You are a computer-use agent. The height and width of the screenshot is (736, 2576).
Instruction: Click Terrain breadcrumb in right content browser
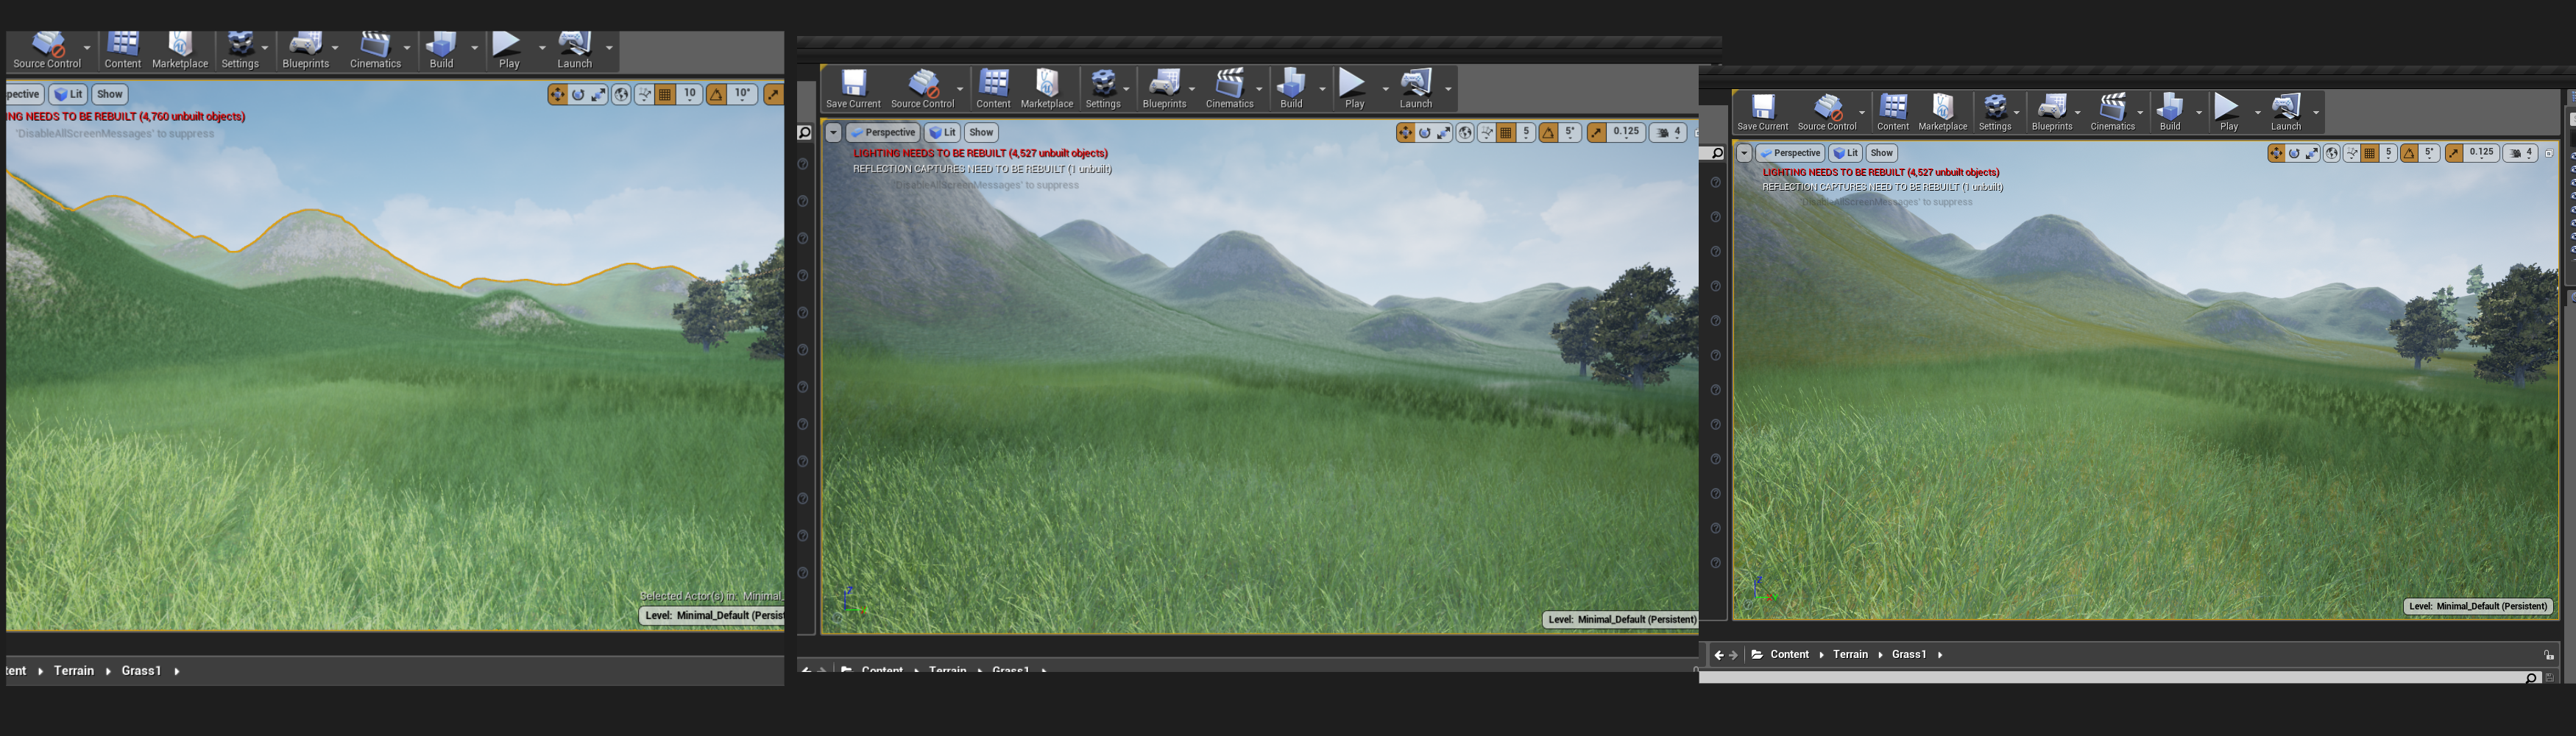coord(1850,655)
